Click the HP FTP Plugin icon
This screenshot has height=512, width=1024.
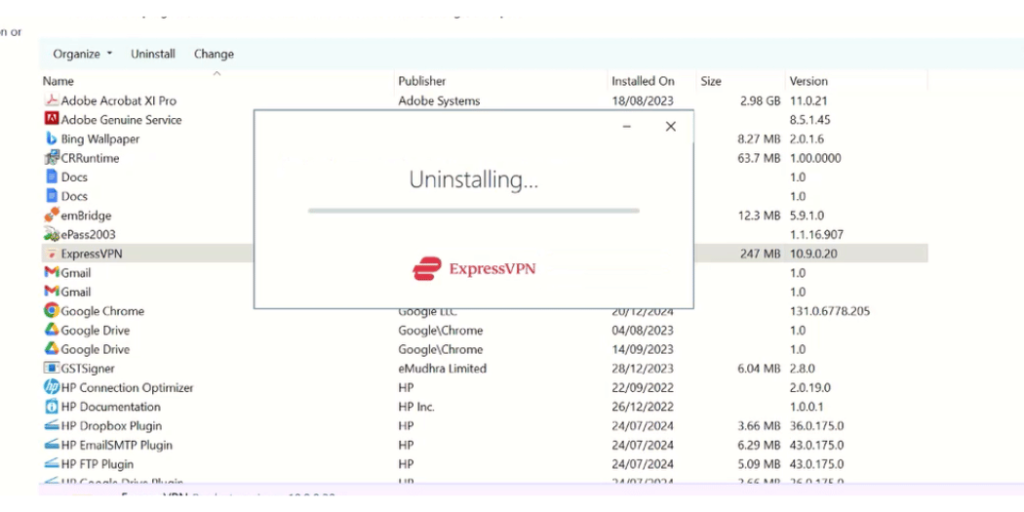[x=52, y=464]
